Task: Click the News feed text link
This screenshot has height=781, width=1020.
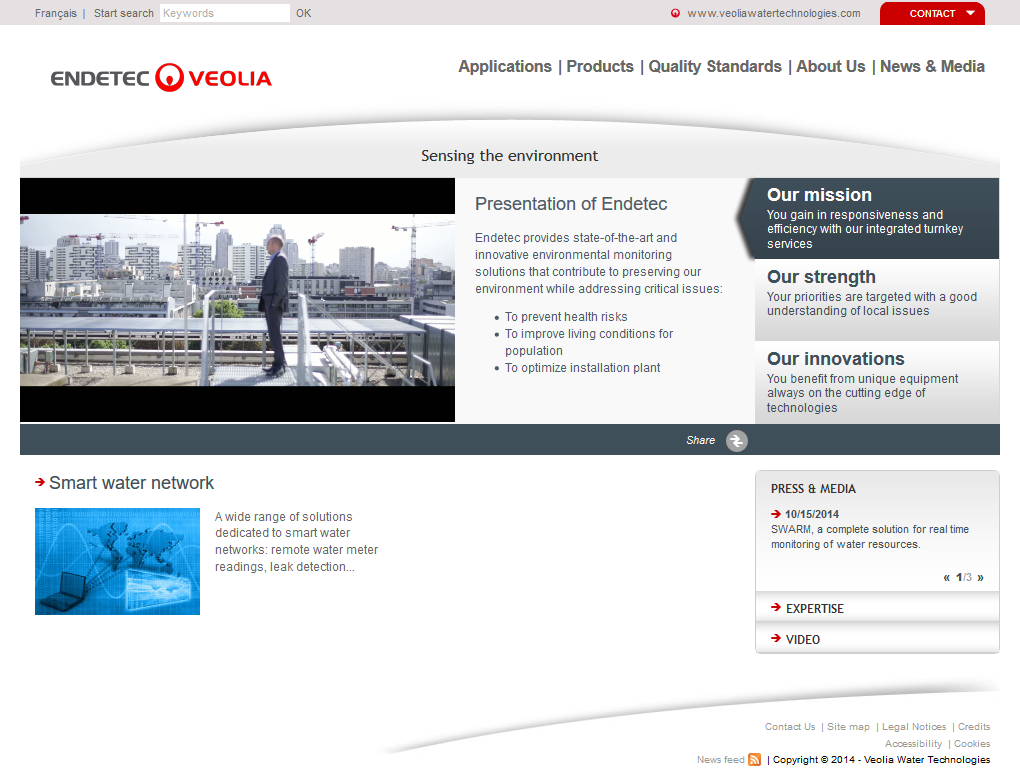Action: (x=721, y=760)
